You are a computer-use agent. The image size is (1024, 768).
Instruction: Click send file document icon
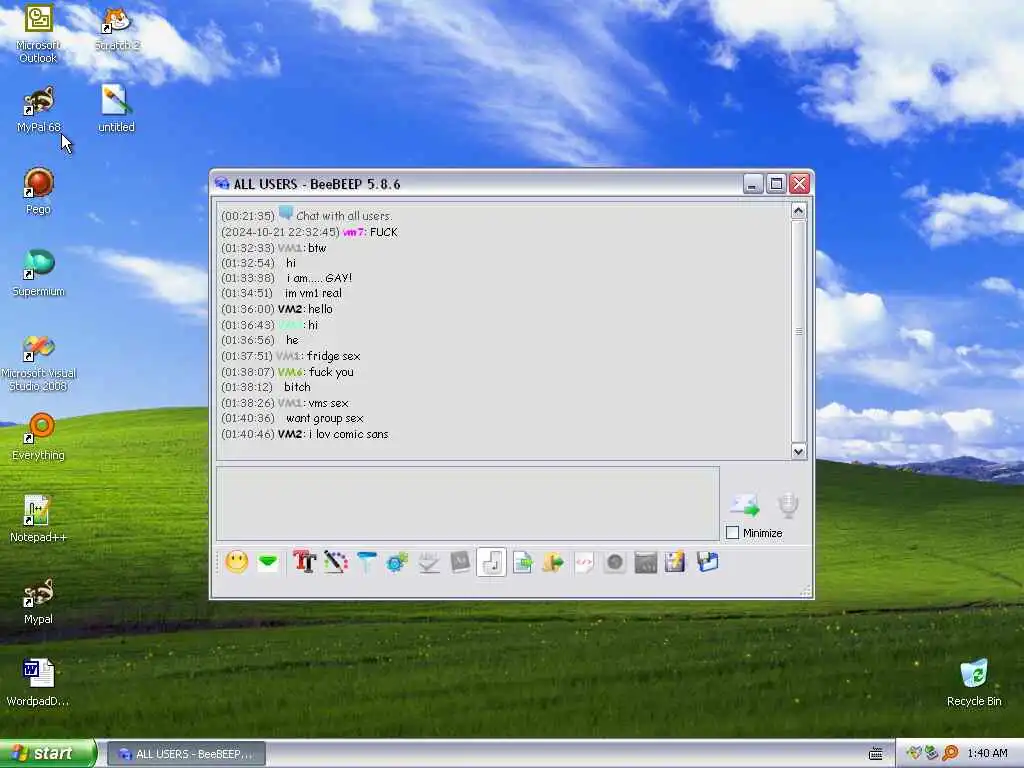[522, 562]
